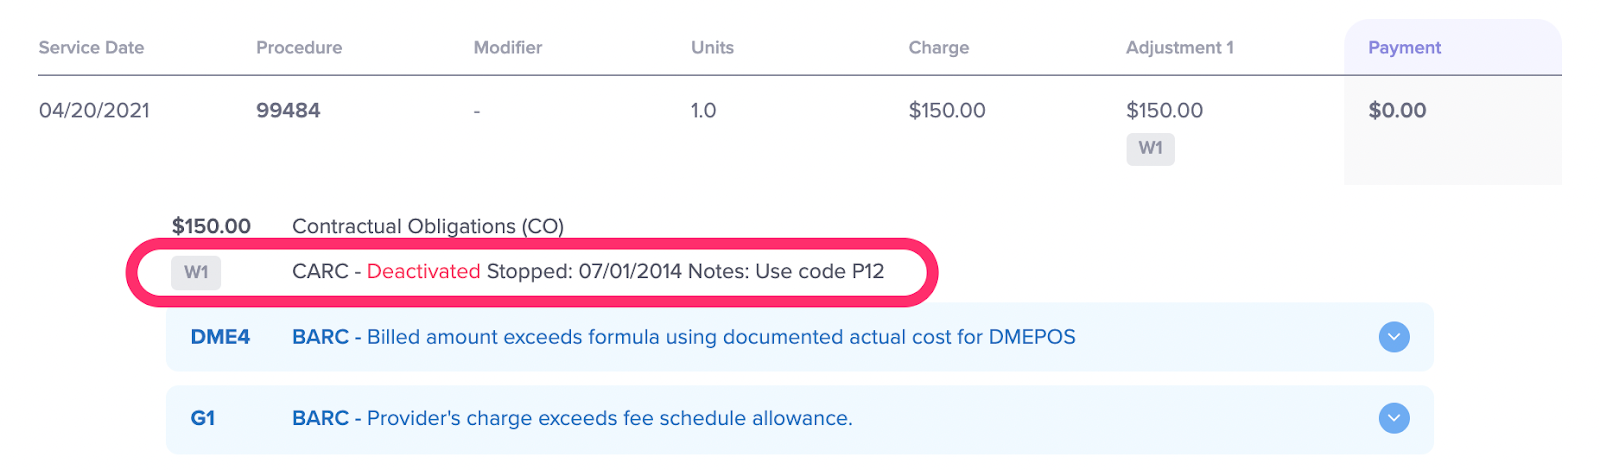This screenshot has width=1600, height=470.
Task: Click the W1 badge in CARC row
Action: 196,272
